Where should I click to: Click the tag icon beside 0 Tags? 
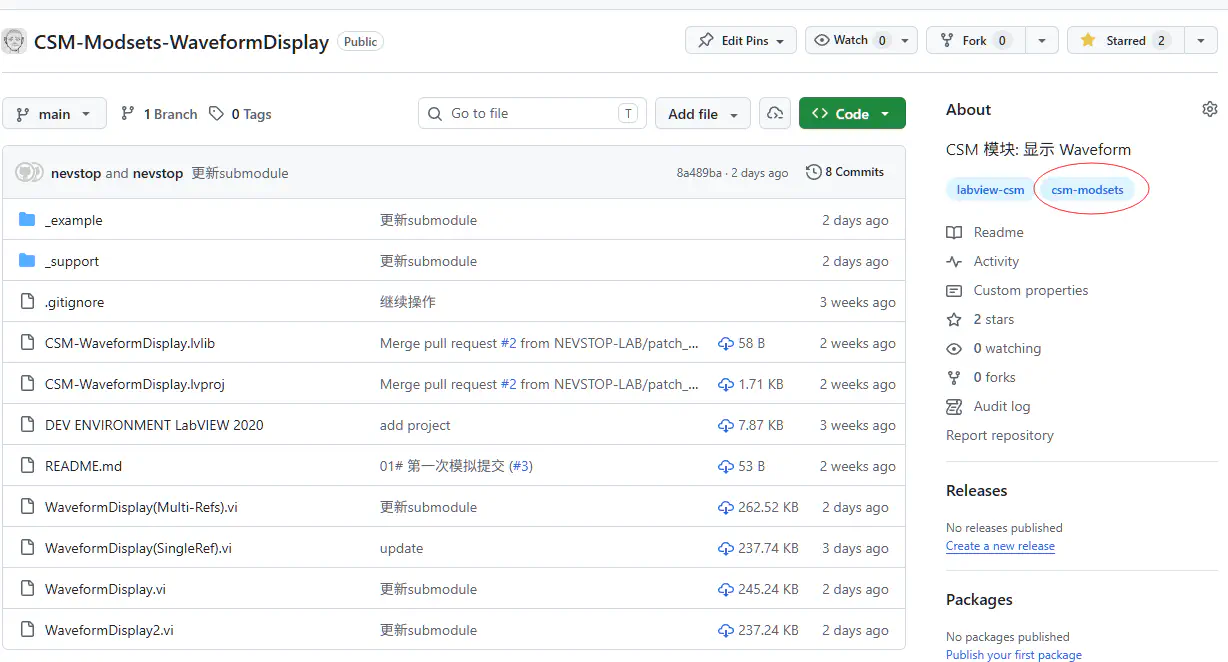pos(216,114)
